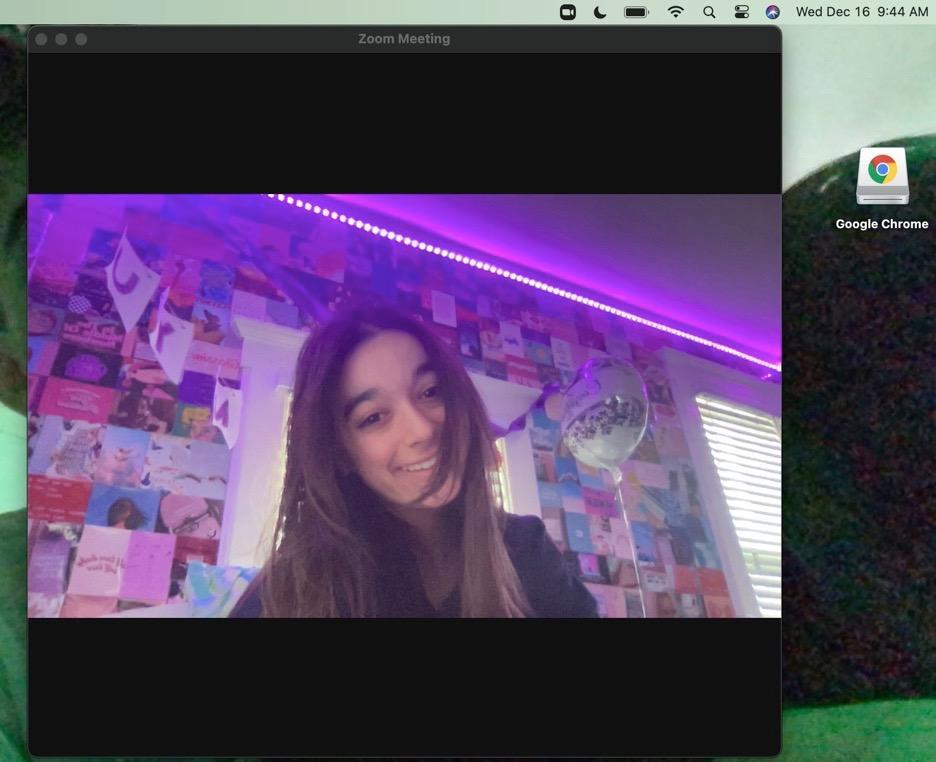Click the black area above the video

pos(404,122)
